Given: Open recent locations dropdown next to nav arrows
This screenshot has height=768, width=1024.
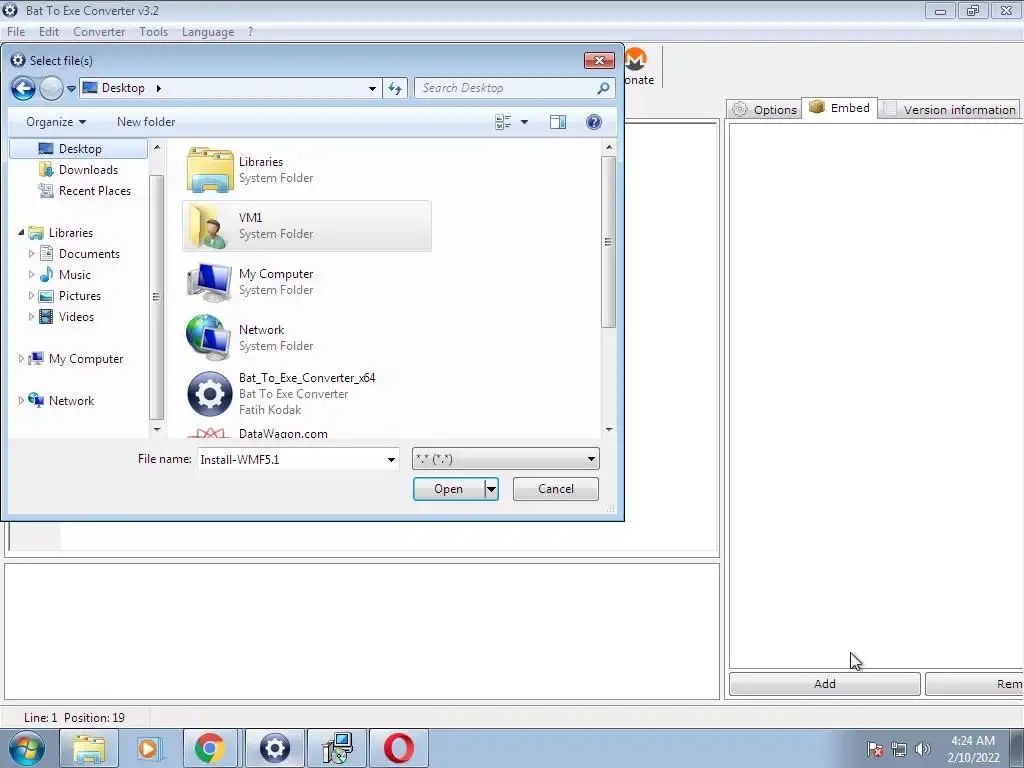Looking at the screenshot, I should pos(71,89).
